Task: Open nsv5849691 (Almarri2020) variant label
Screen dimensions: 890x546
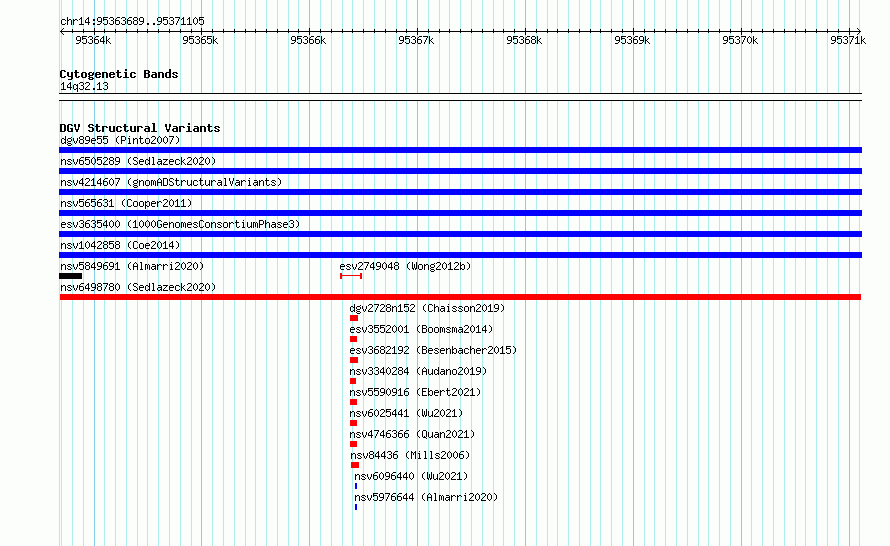Action: 132,266
